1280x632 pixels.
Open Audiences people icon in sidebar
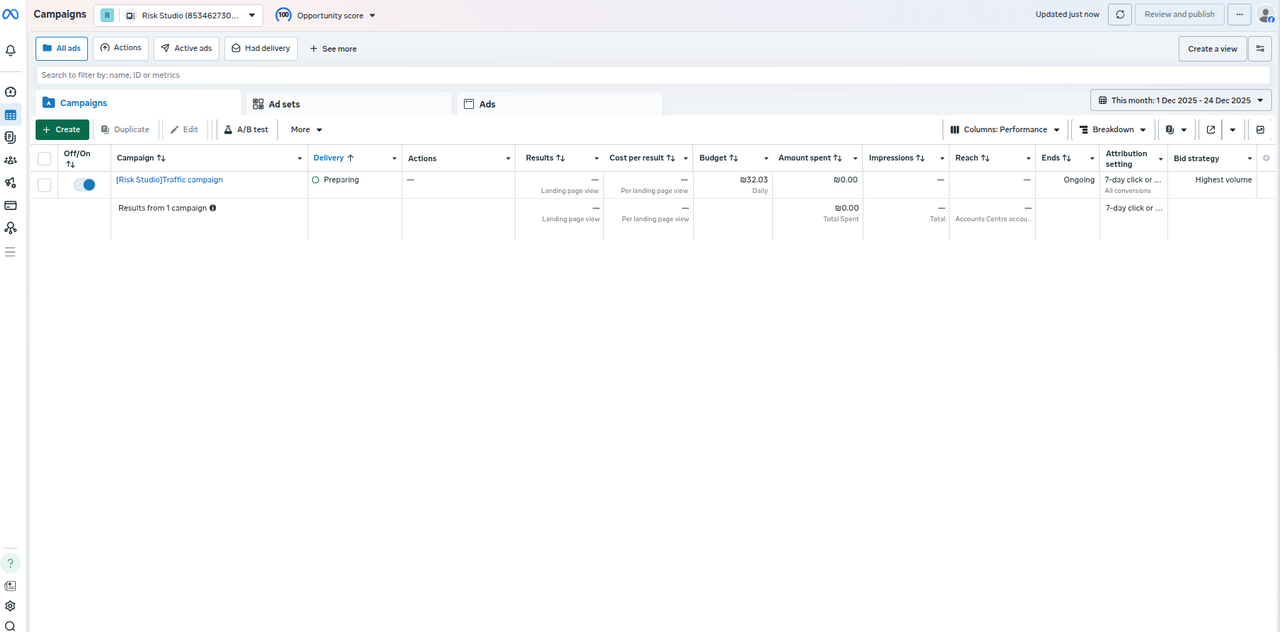(11, 160)
